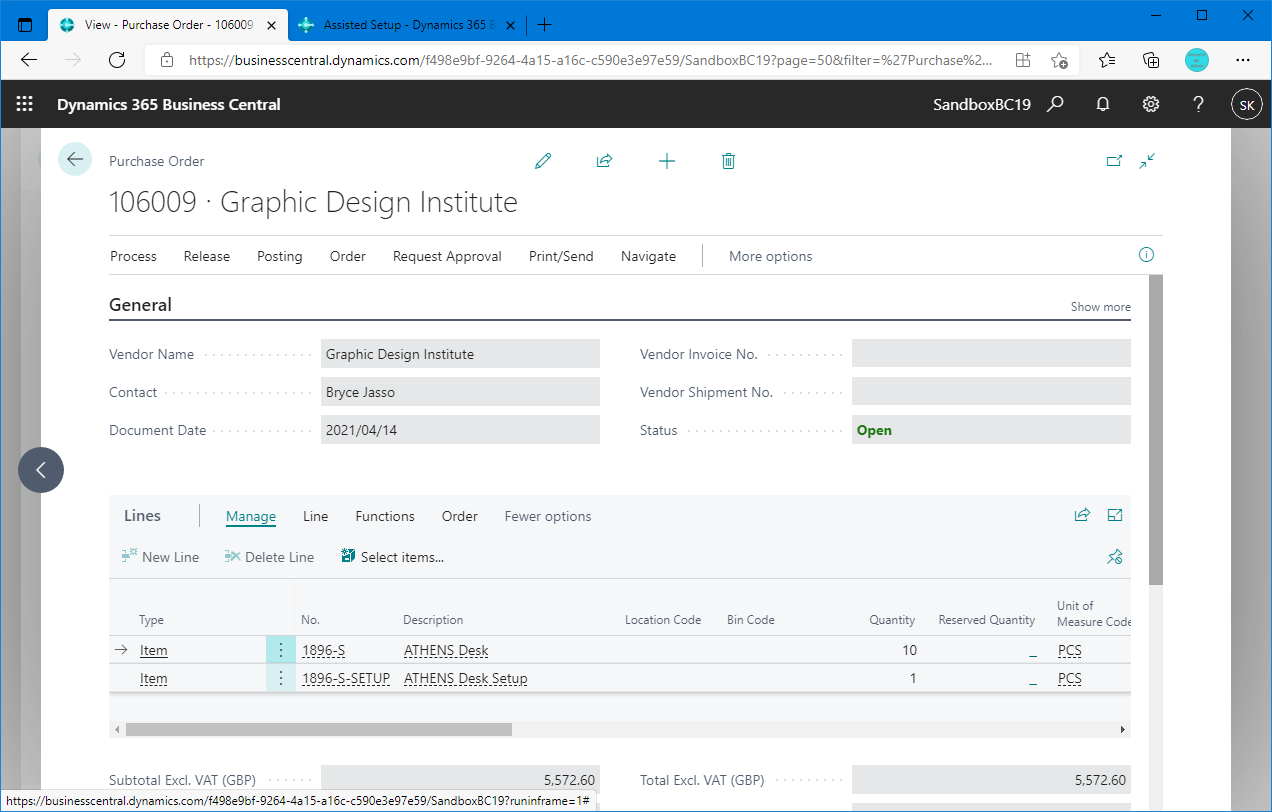Open the Share options icon
Viewport: 1272px width, 812px height.
604,160
